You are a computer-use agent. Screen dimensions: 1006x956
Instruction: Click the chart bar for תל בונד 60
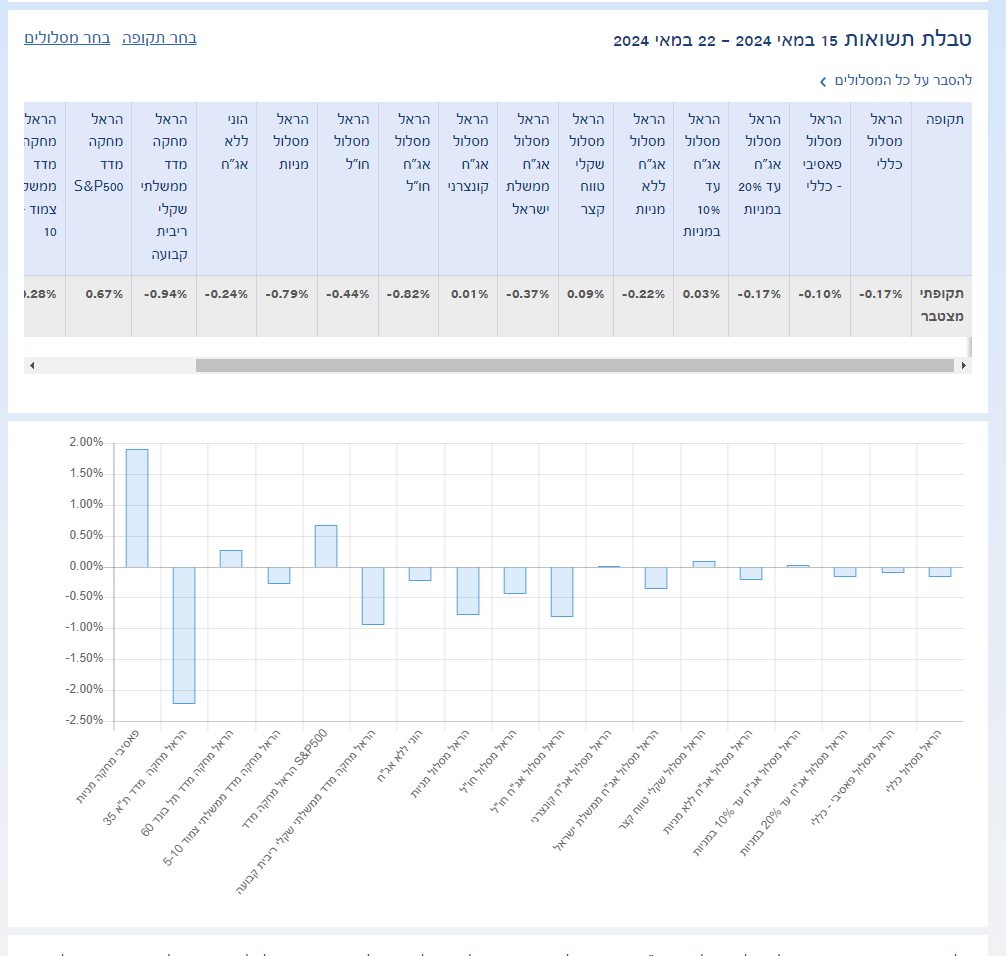(x=231, y=559)
